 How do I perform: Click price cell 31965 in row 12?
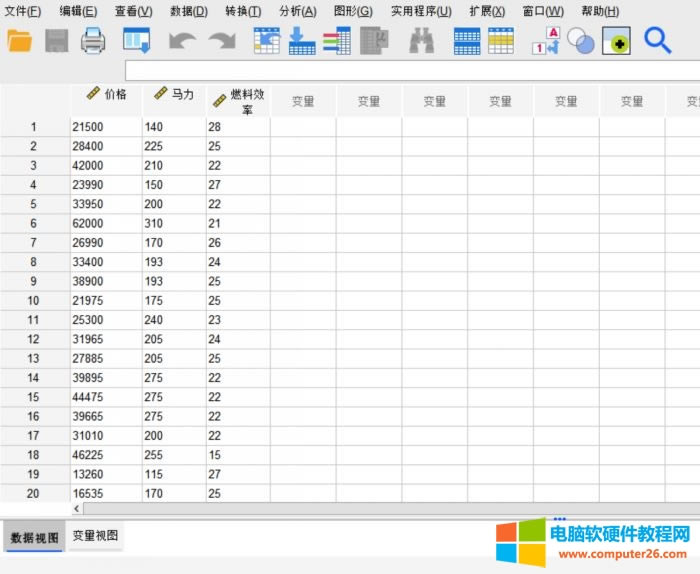point(106,339)
